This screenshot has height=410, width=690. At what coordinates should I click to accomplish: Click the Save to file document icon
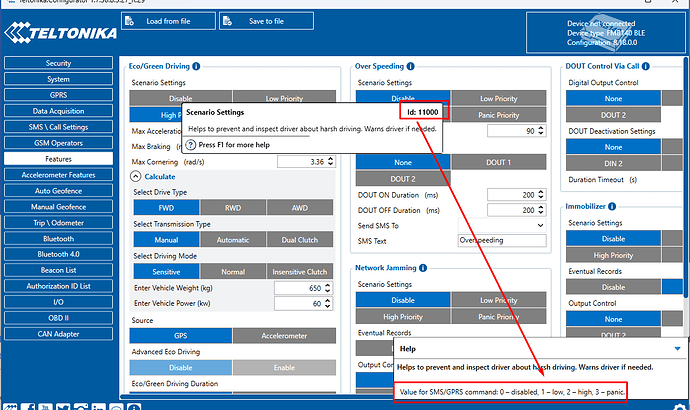pos(227,21)
